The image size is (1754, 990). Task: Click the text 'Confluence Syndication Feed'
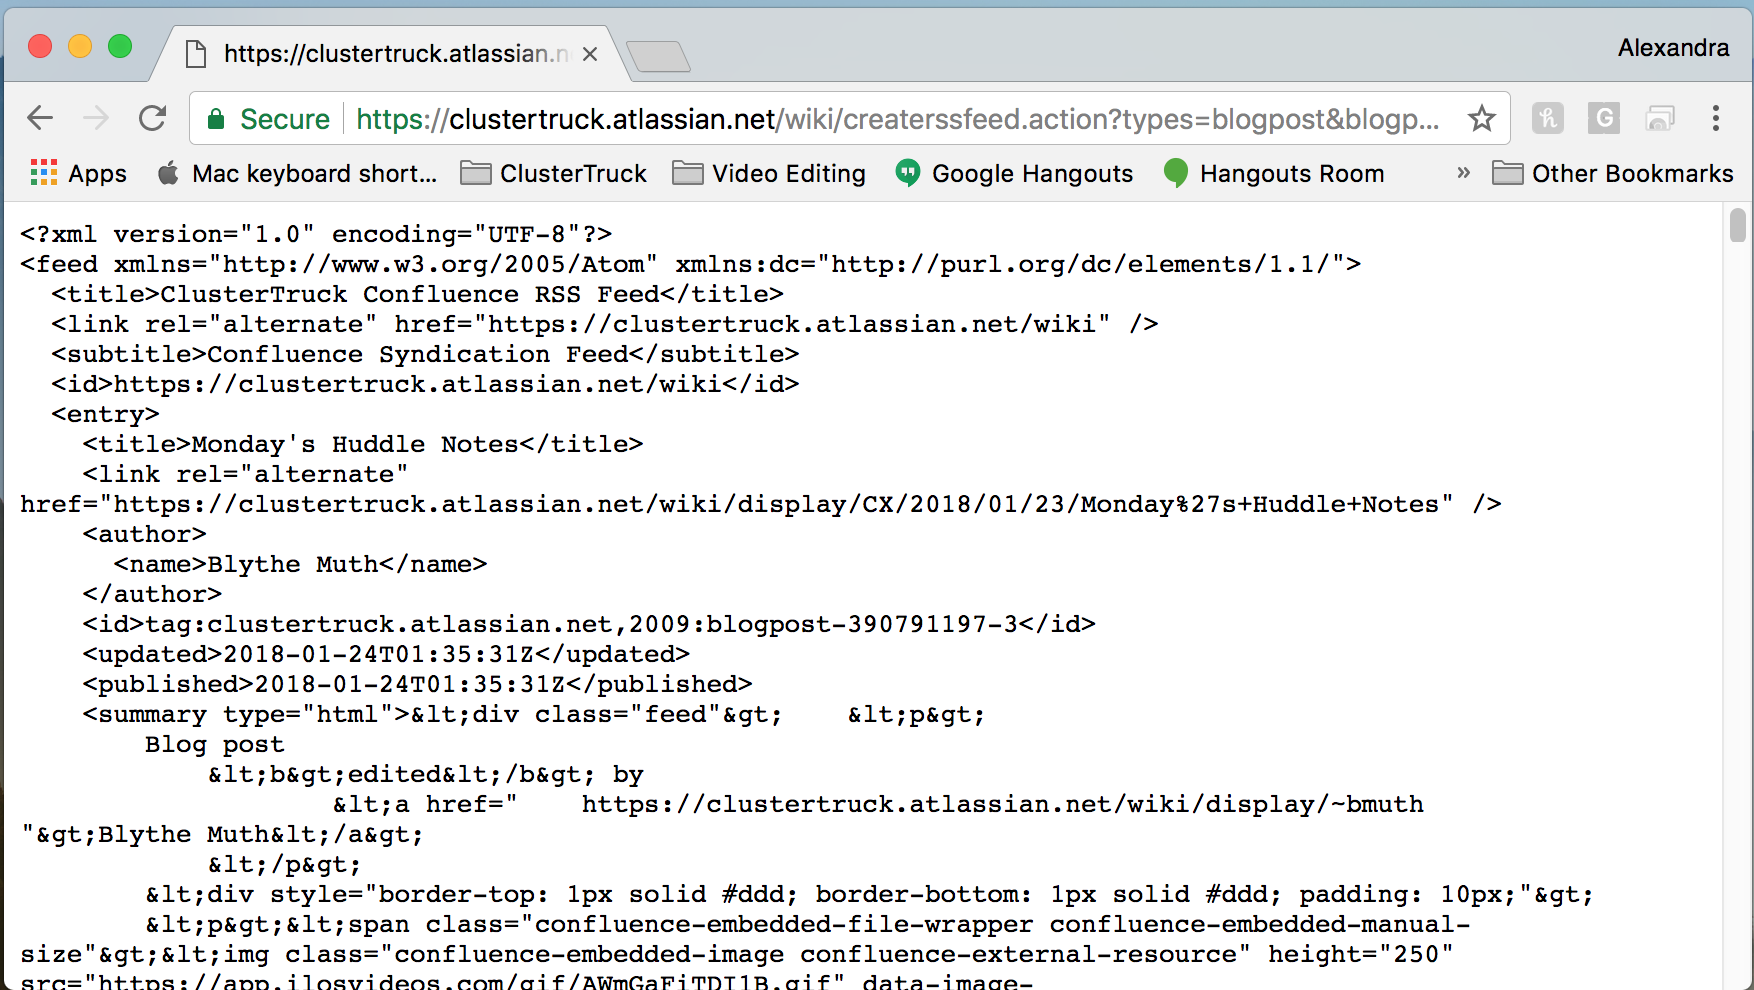[417, 354]
